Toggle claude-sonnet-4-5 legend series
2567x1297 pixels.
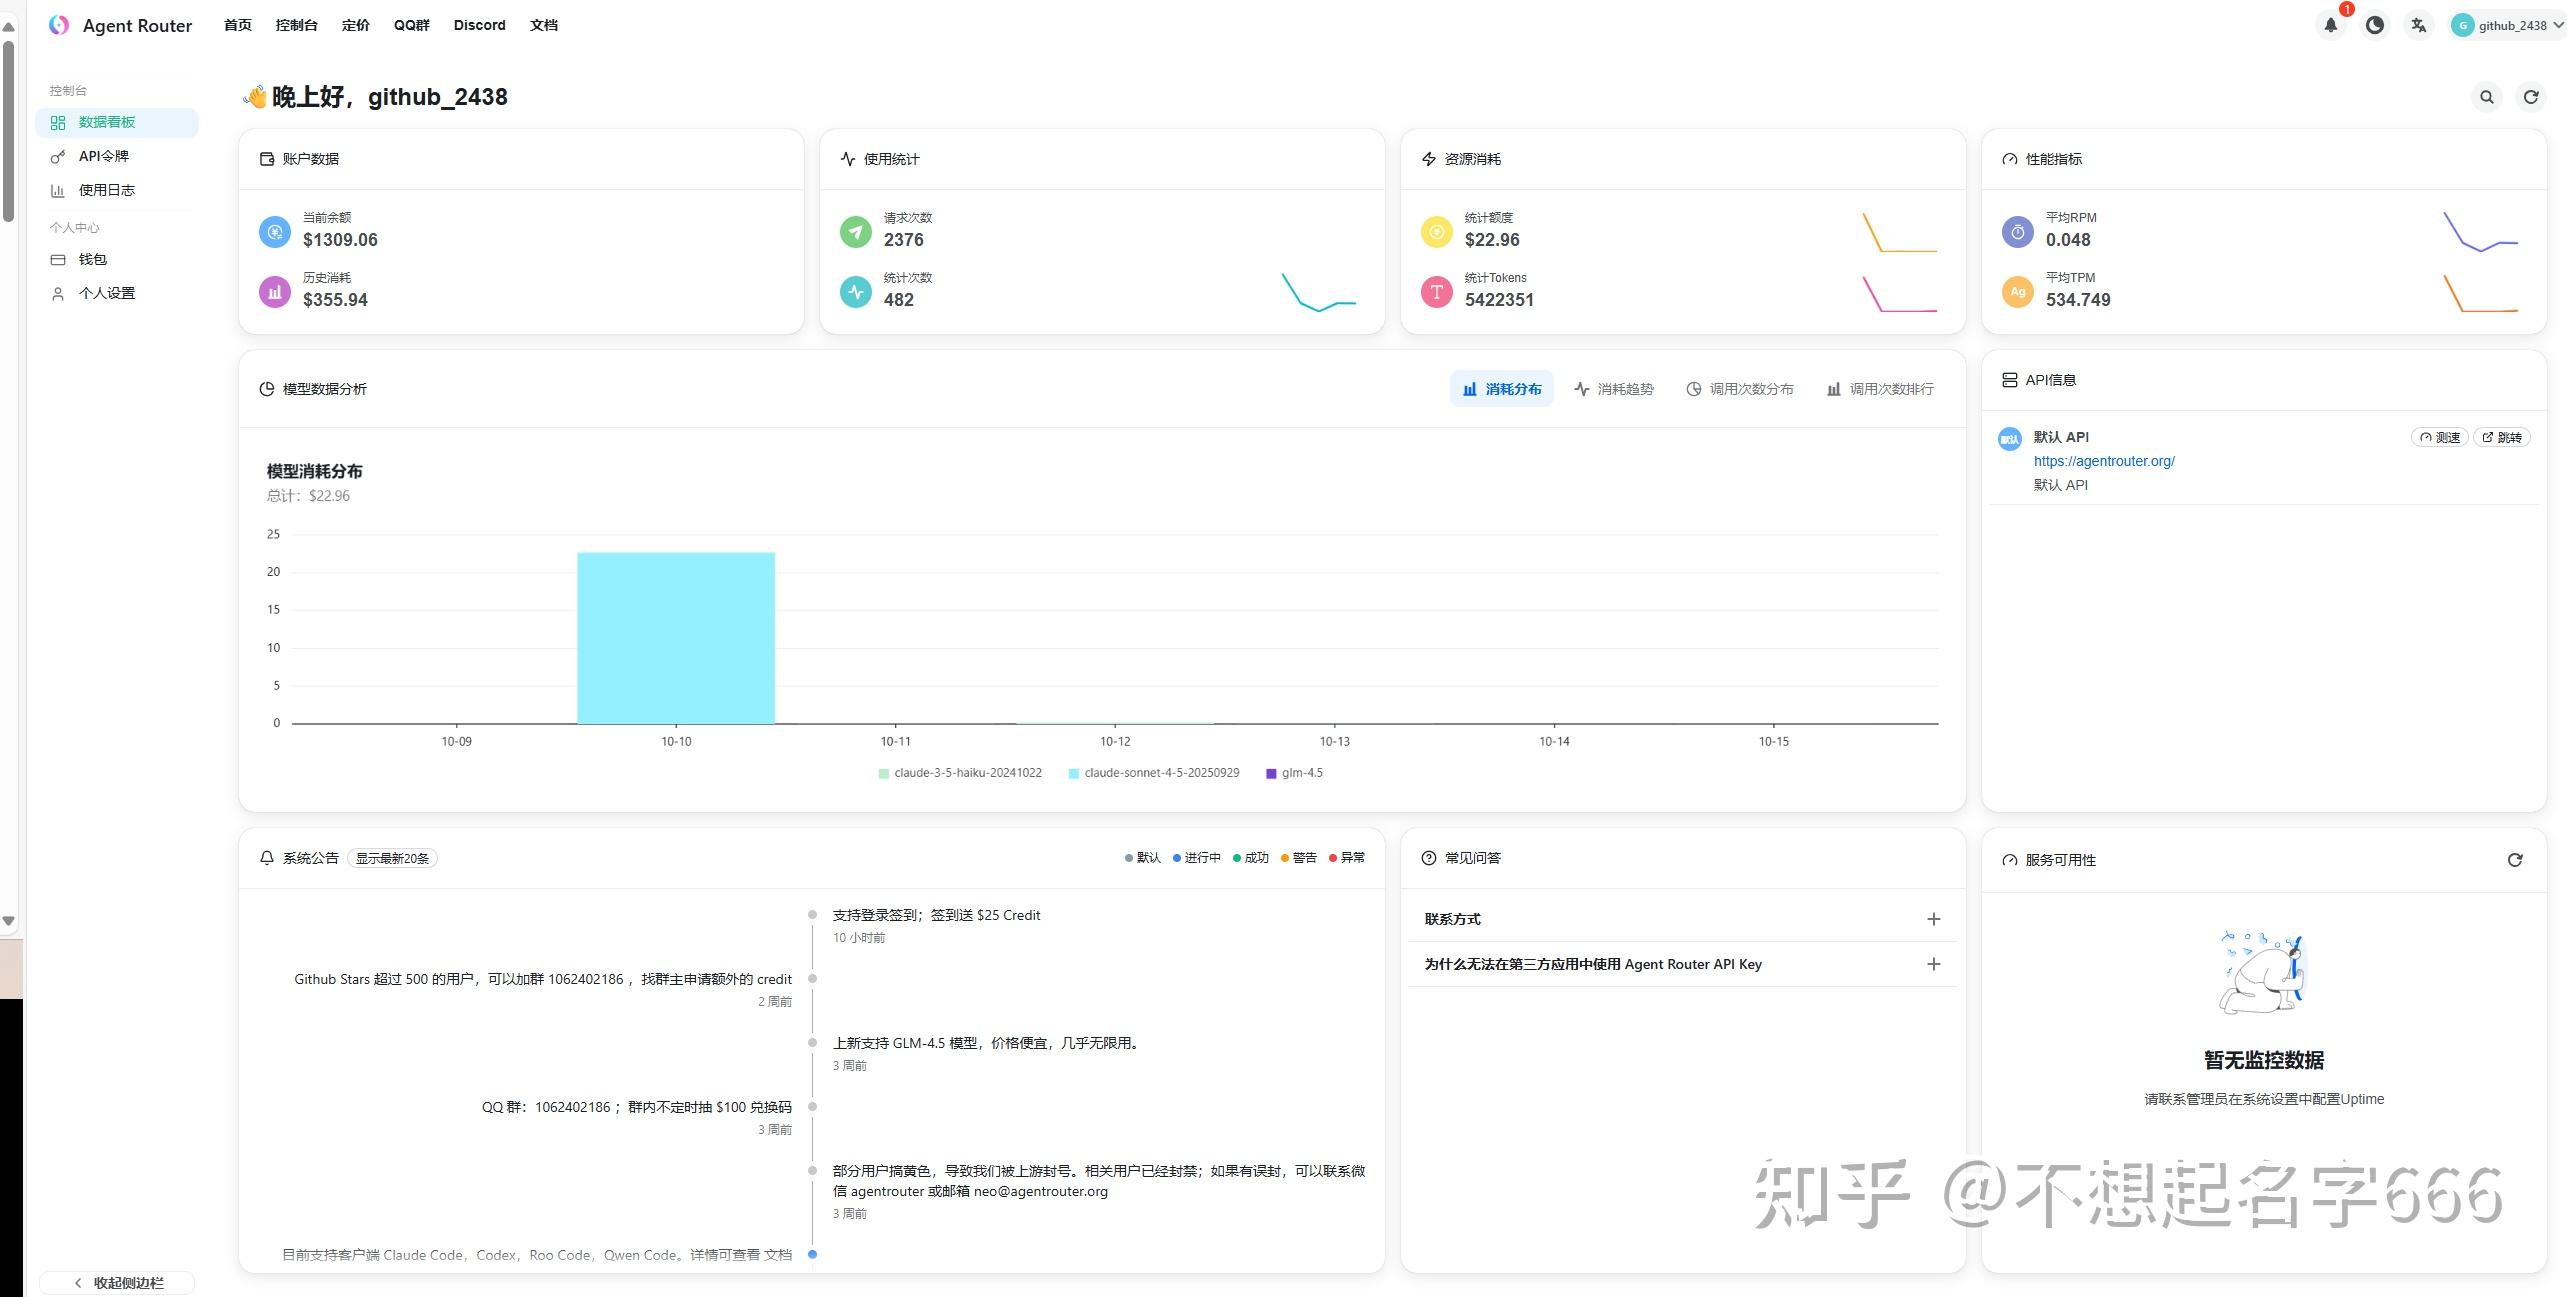[1160, 773]
